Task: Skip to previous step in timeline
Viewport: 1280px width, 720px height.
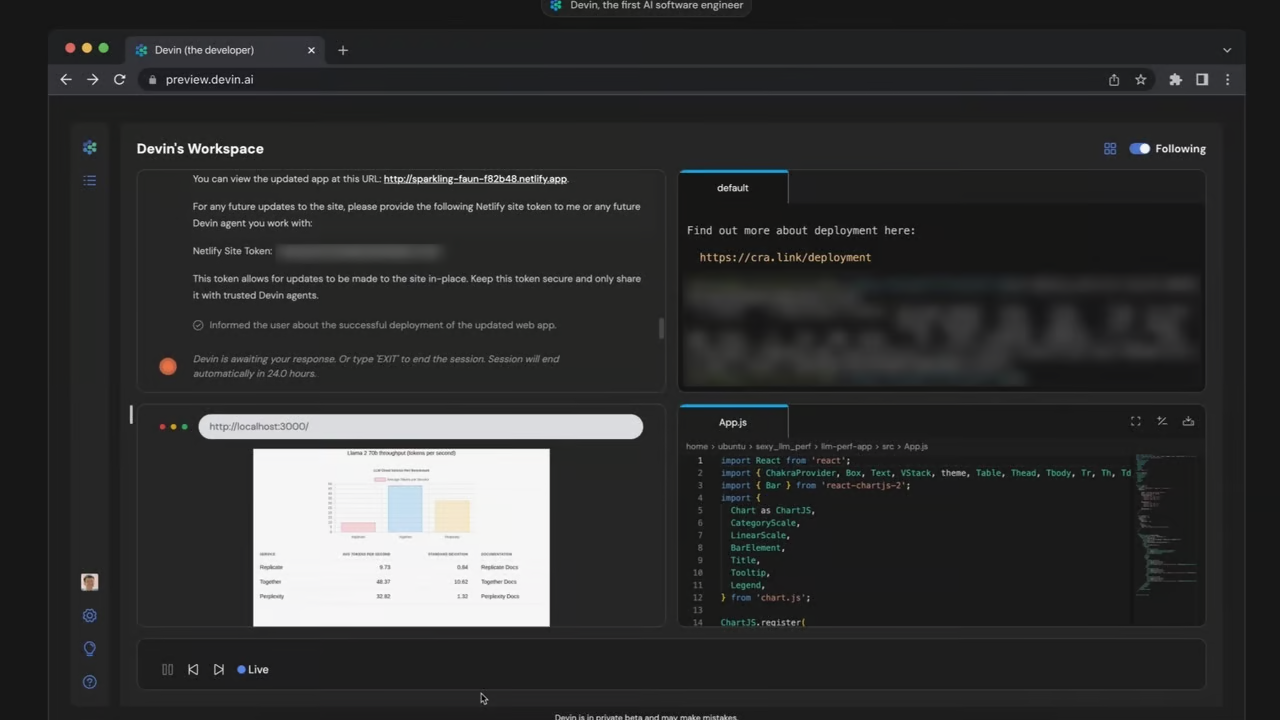Action: 193,670
